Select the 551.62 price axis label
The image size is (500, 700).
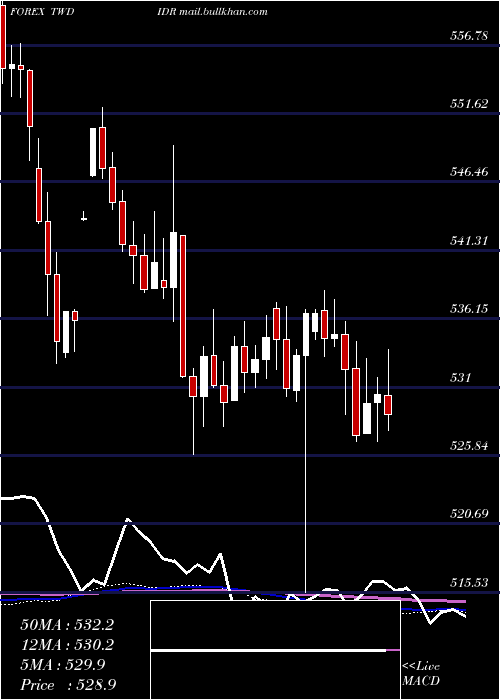pyautogui.click(x=468, y=104)
